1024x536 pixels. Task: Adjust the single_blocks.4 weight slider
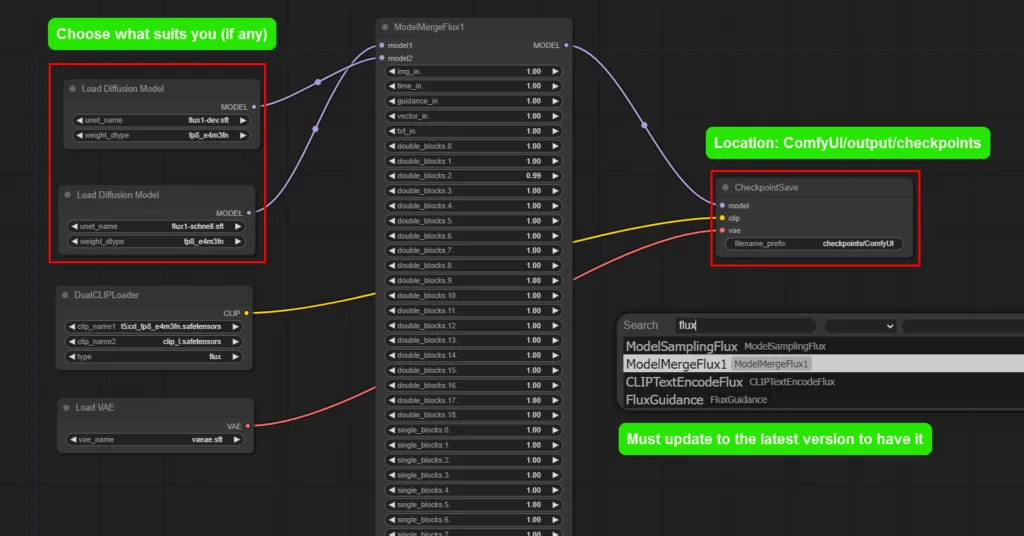473,490
